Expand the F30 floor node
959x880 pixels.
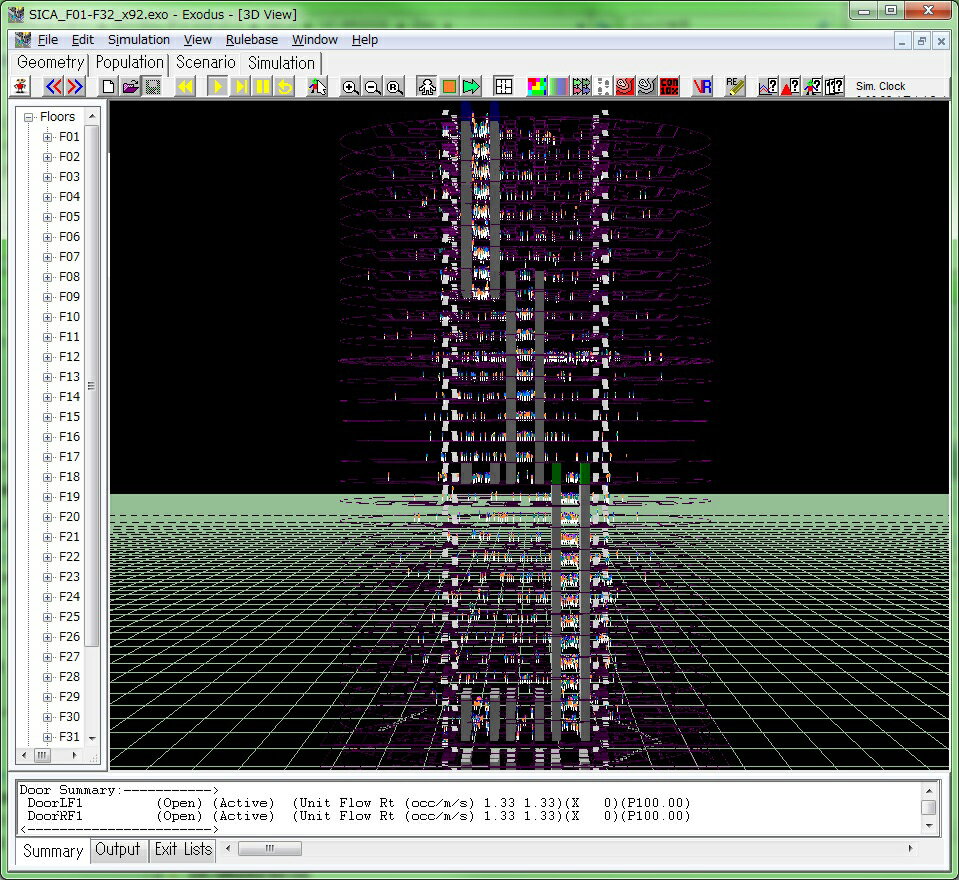[47, 717]
